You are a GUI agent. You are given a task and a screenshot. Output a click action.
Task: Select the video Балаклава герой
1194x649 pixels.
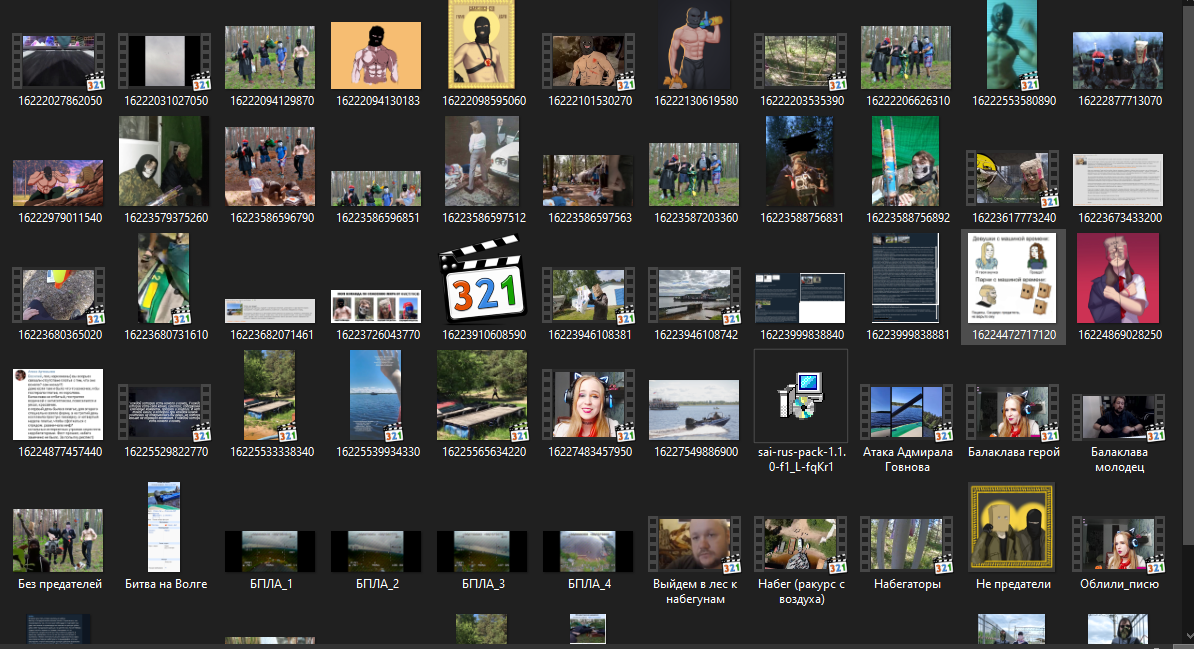1012,413
